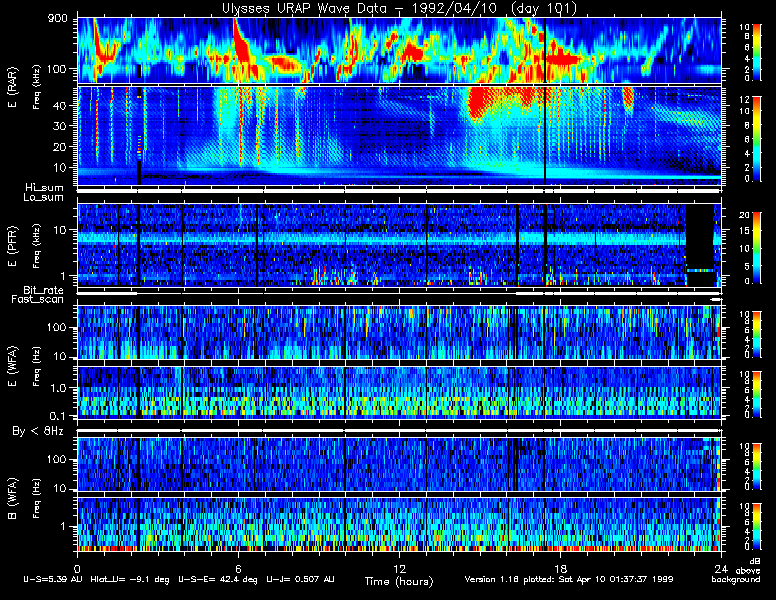Click the color bar beside the 900 kHz RAR panel
776x600 pixels.
tap(756, 51)
